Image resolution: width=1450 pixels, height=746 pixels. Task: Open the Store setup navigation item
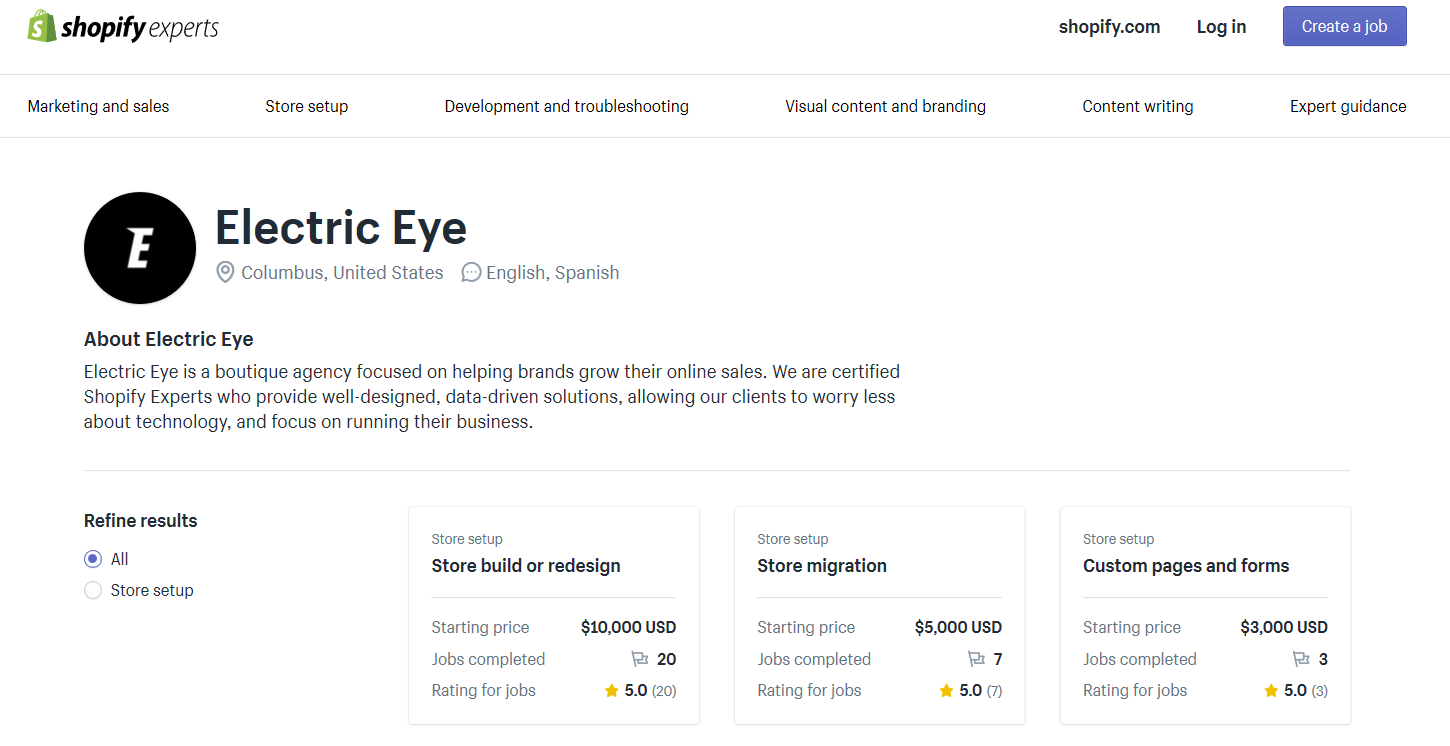[x=307, y=106]
